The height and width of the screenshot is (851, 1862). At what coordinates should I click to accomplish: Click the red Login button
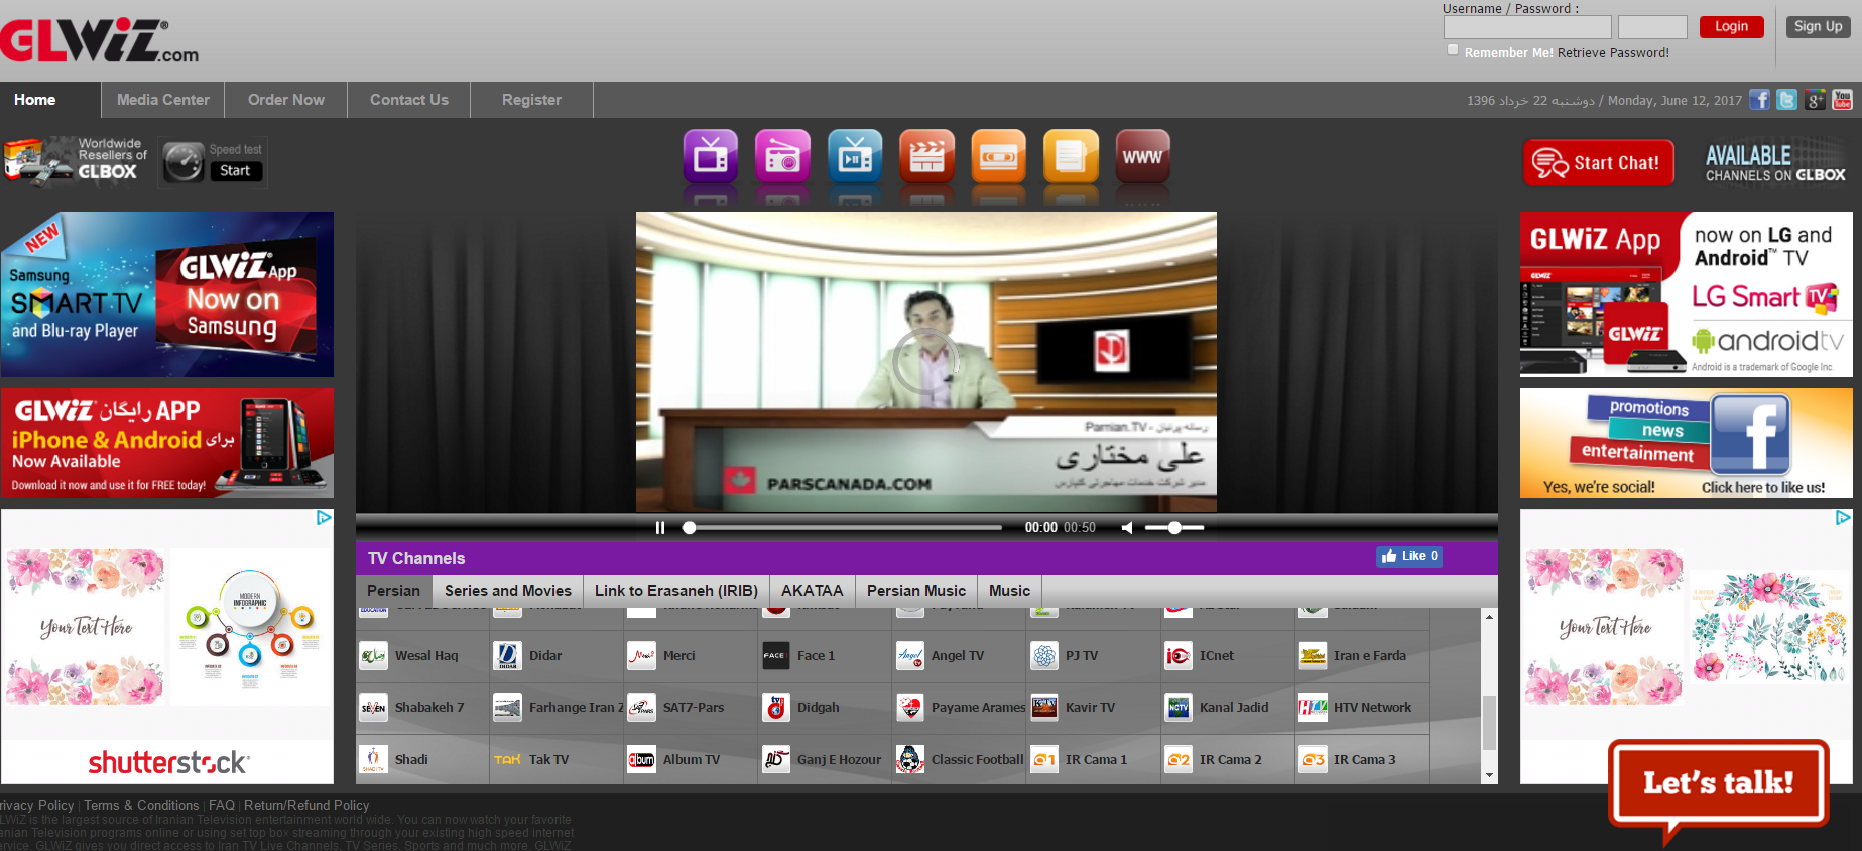tap(1731, 27)
